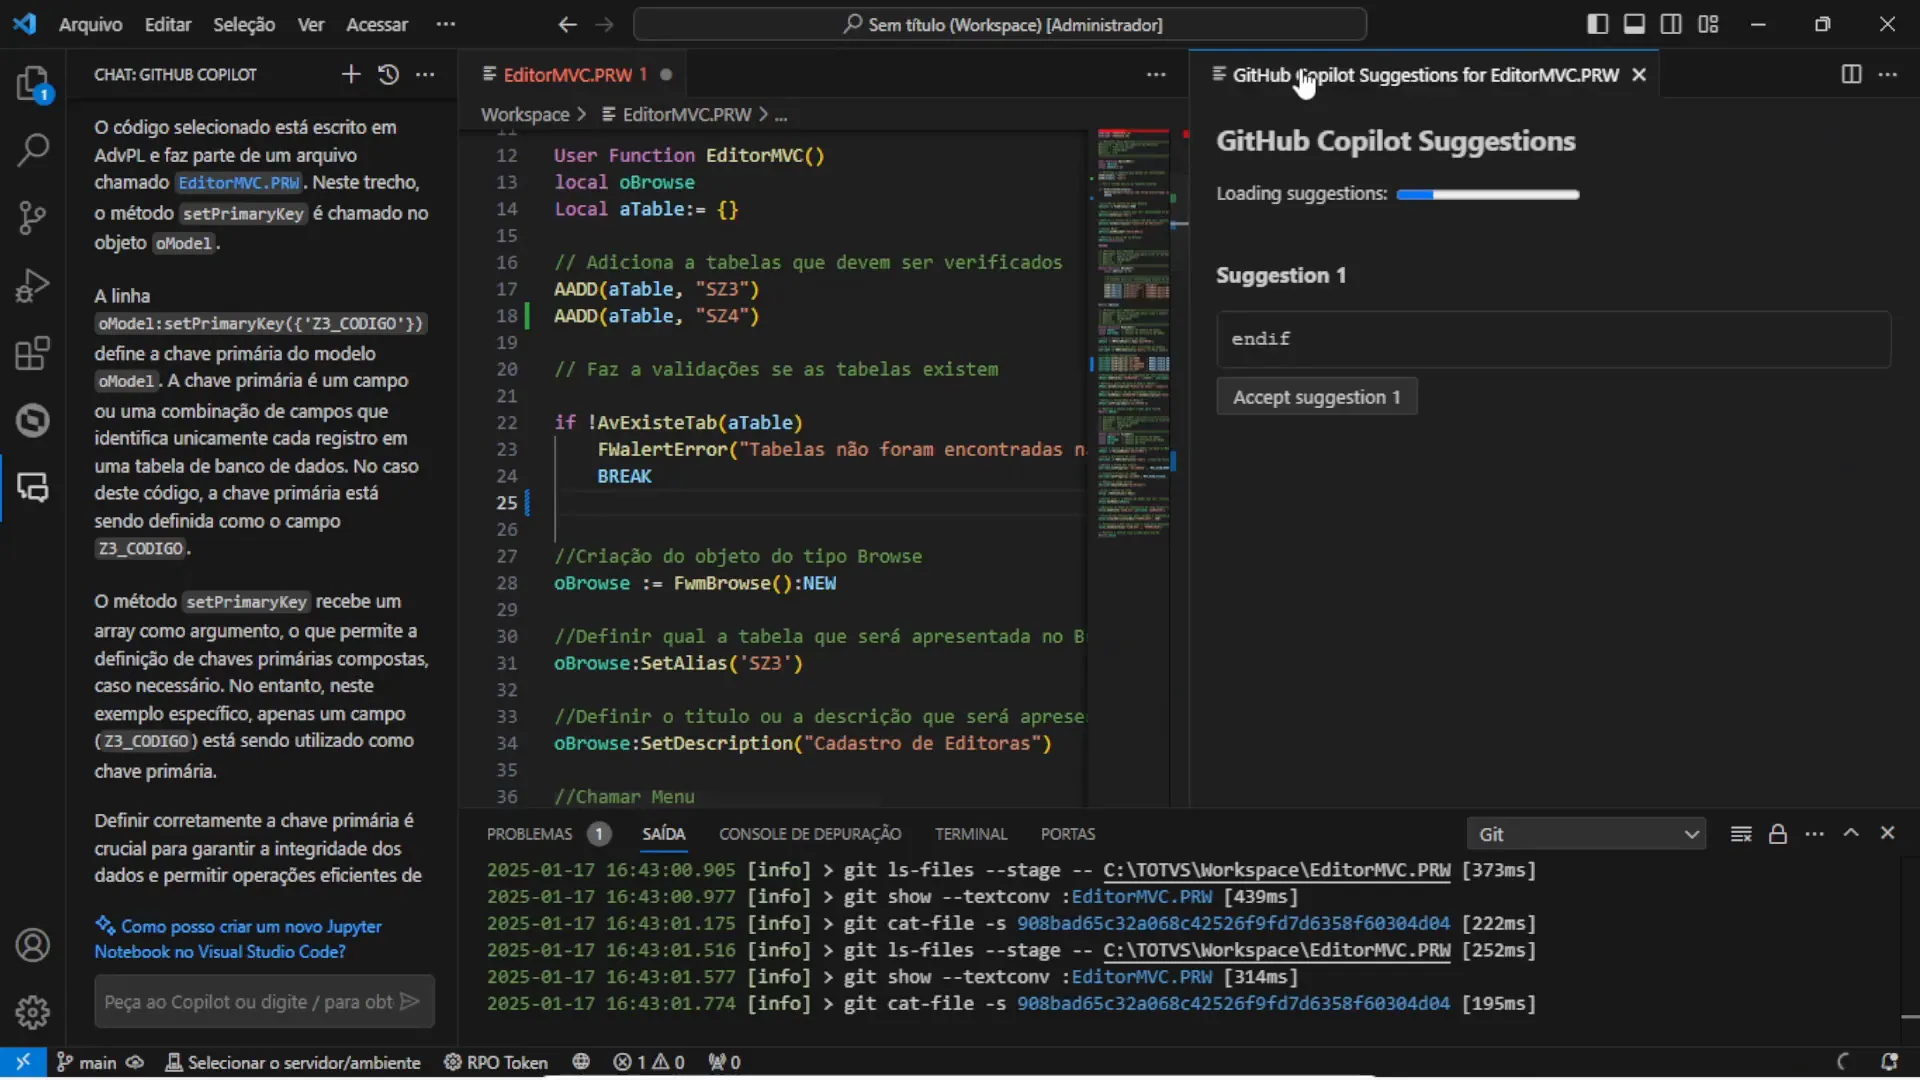
Task: Toggle secondary side bar visibility
Action: pos(1671,24)
